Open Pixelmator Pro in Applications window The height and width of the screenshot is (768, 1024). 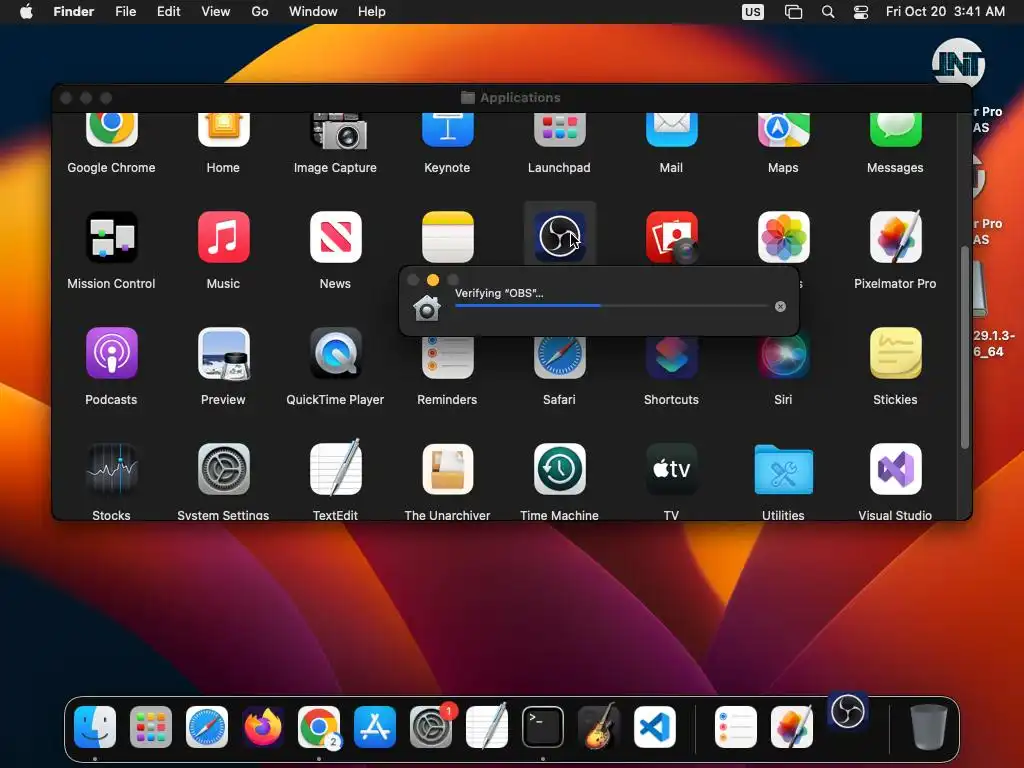(x=895, y=237)
